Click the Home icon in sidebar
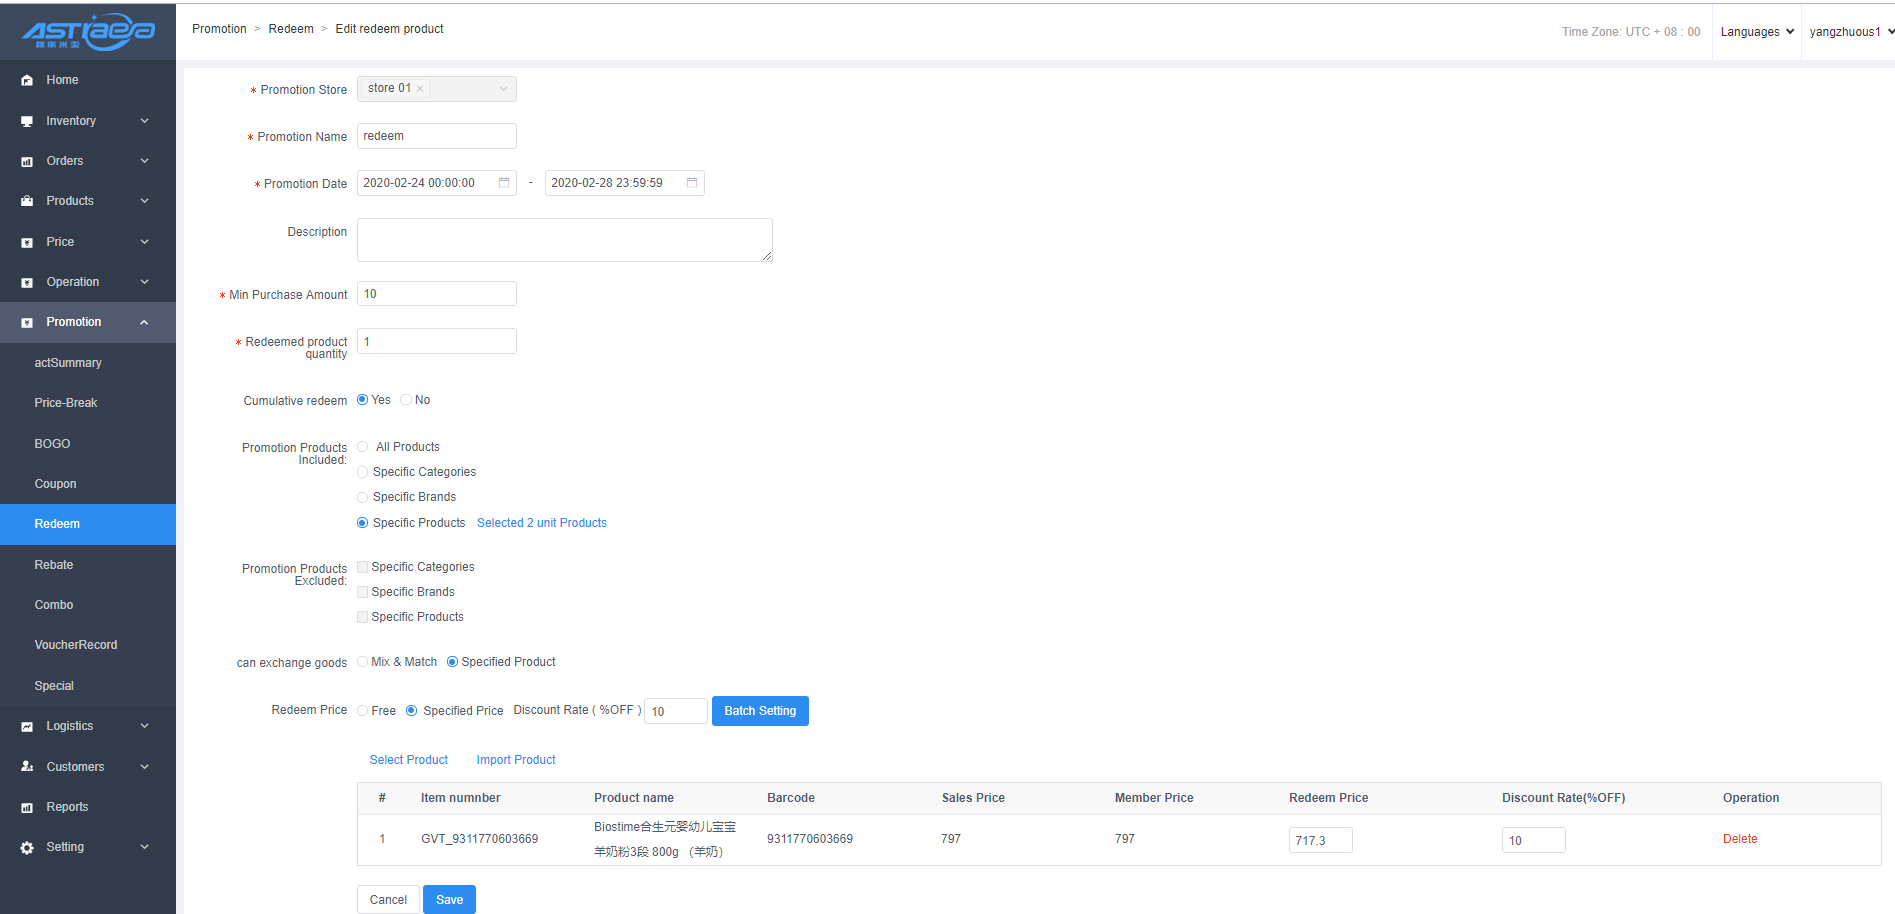Viewport: 1895px width, 914px height. 27,80
